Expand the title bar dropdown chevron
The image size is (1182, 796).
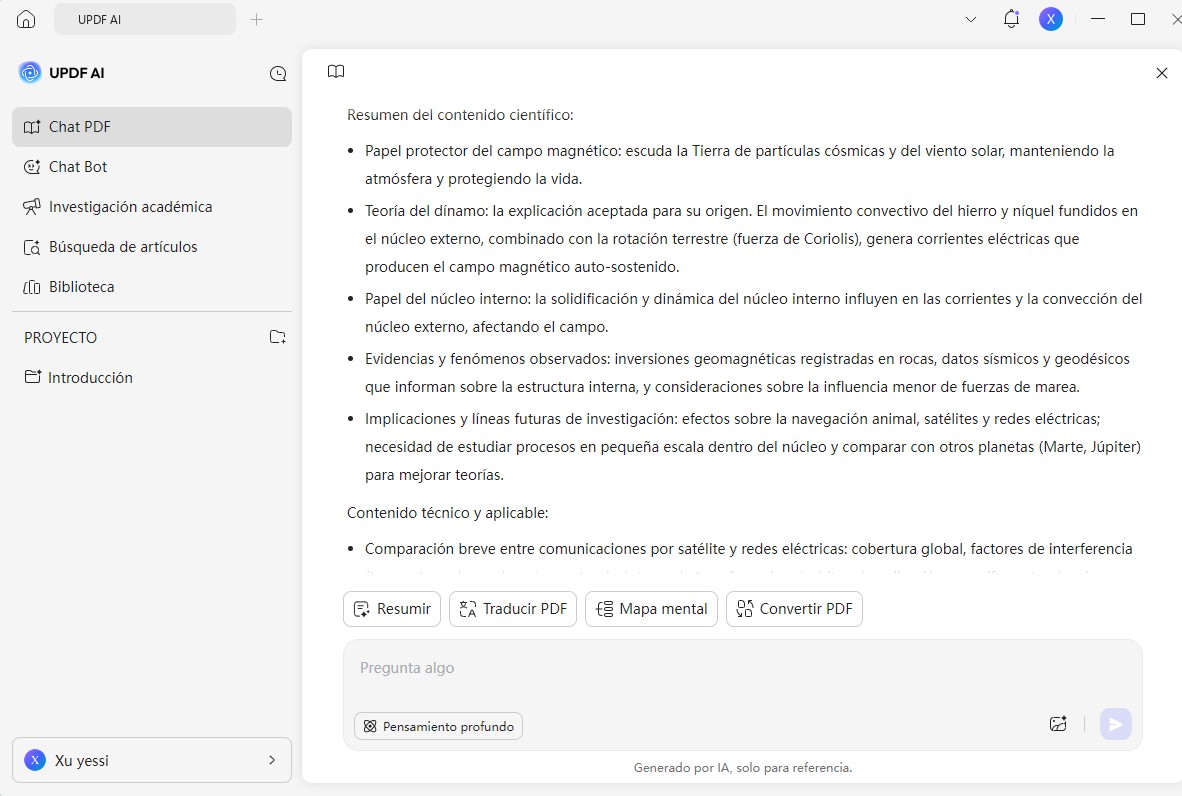(971, 20)
